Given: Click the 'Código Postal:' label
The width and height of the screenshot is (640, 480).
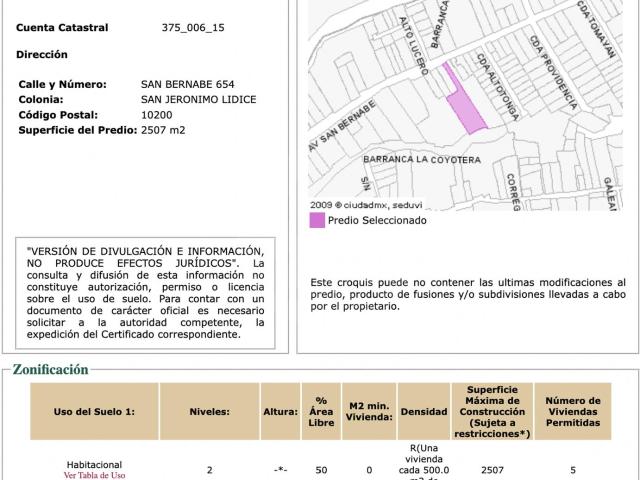Looking at the screenshot, I should tap(58, 115).
